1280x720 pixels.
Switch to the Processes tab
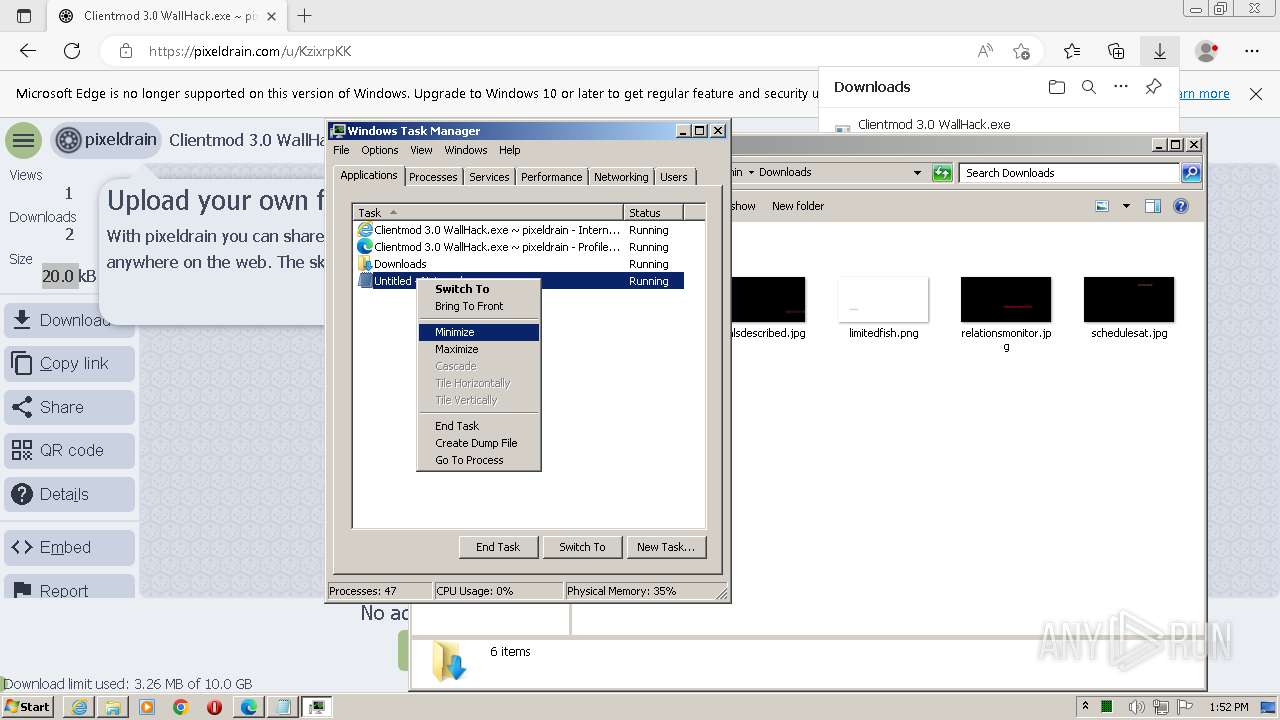433,177
